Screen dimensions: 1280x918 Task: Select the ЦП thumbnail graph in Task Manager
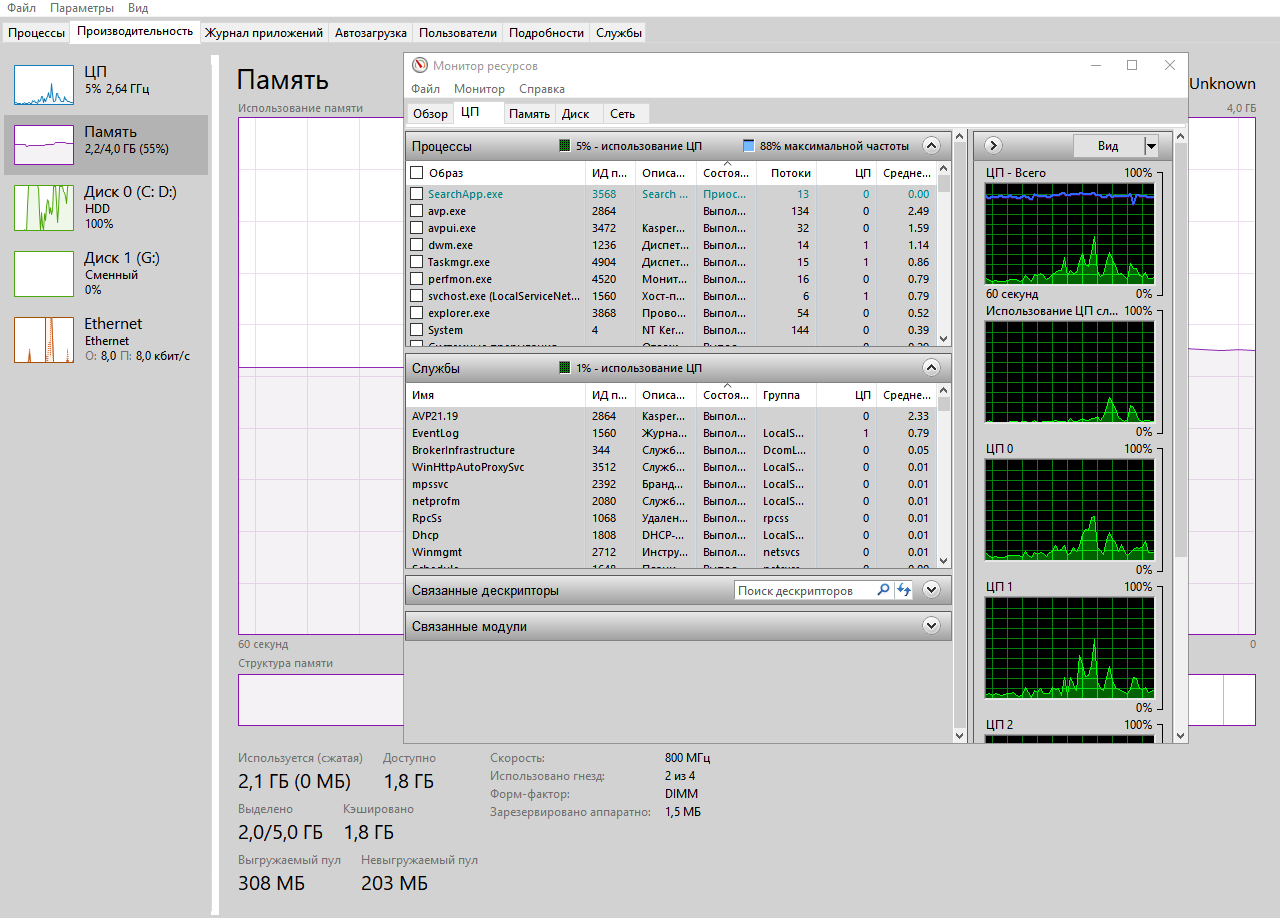[44, 85]
